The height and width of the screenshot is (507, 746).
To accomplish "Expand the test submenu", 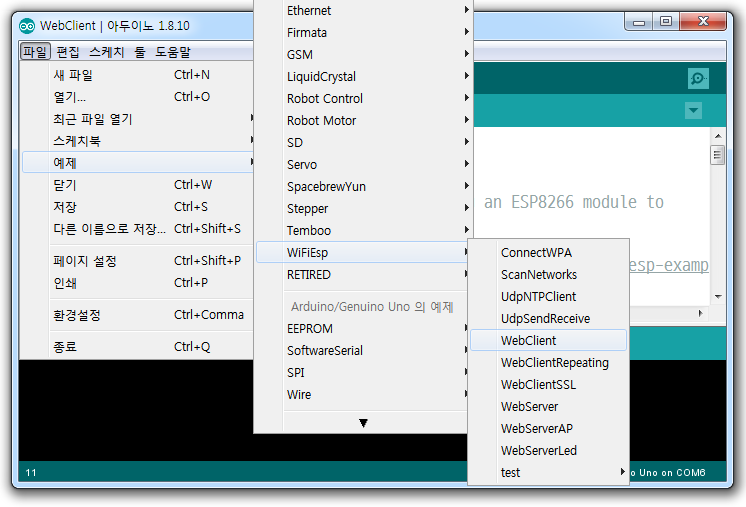I will point(549,472).
